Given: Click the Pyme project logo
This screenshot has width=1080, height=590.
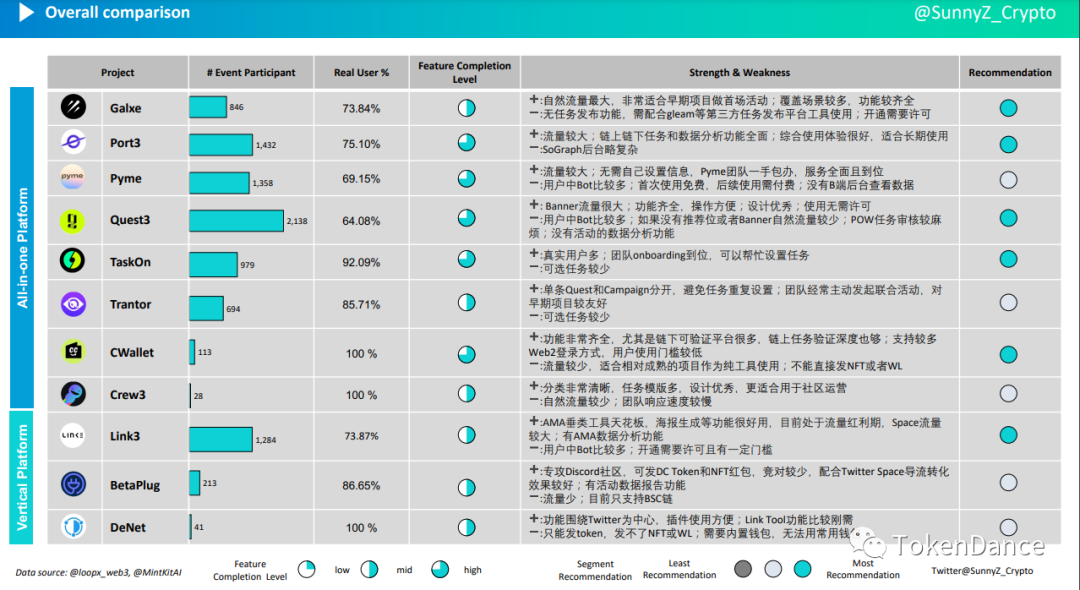Looking at the screenshot, I should pyautogui.click(x=72, y=177).
